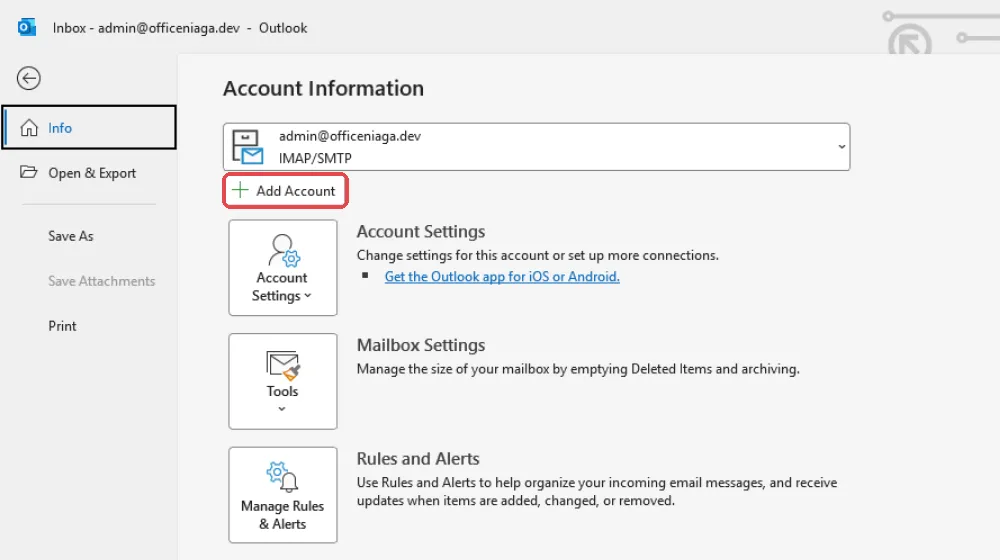The image size is (1000, 560).
Task: Open the Account Settings dropdown button
Action: (283, 268)
